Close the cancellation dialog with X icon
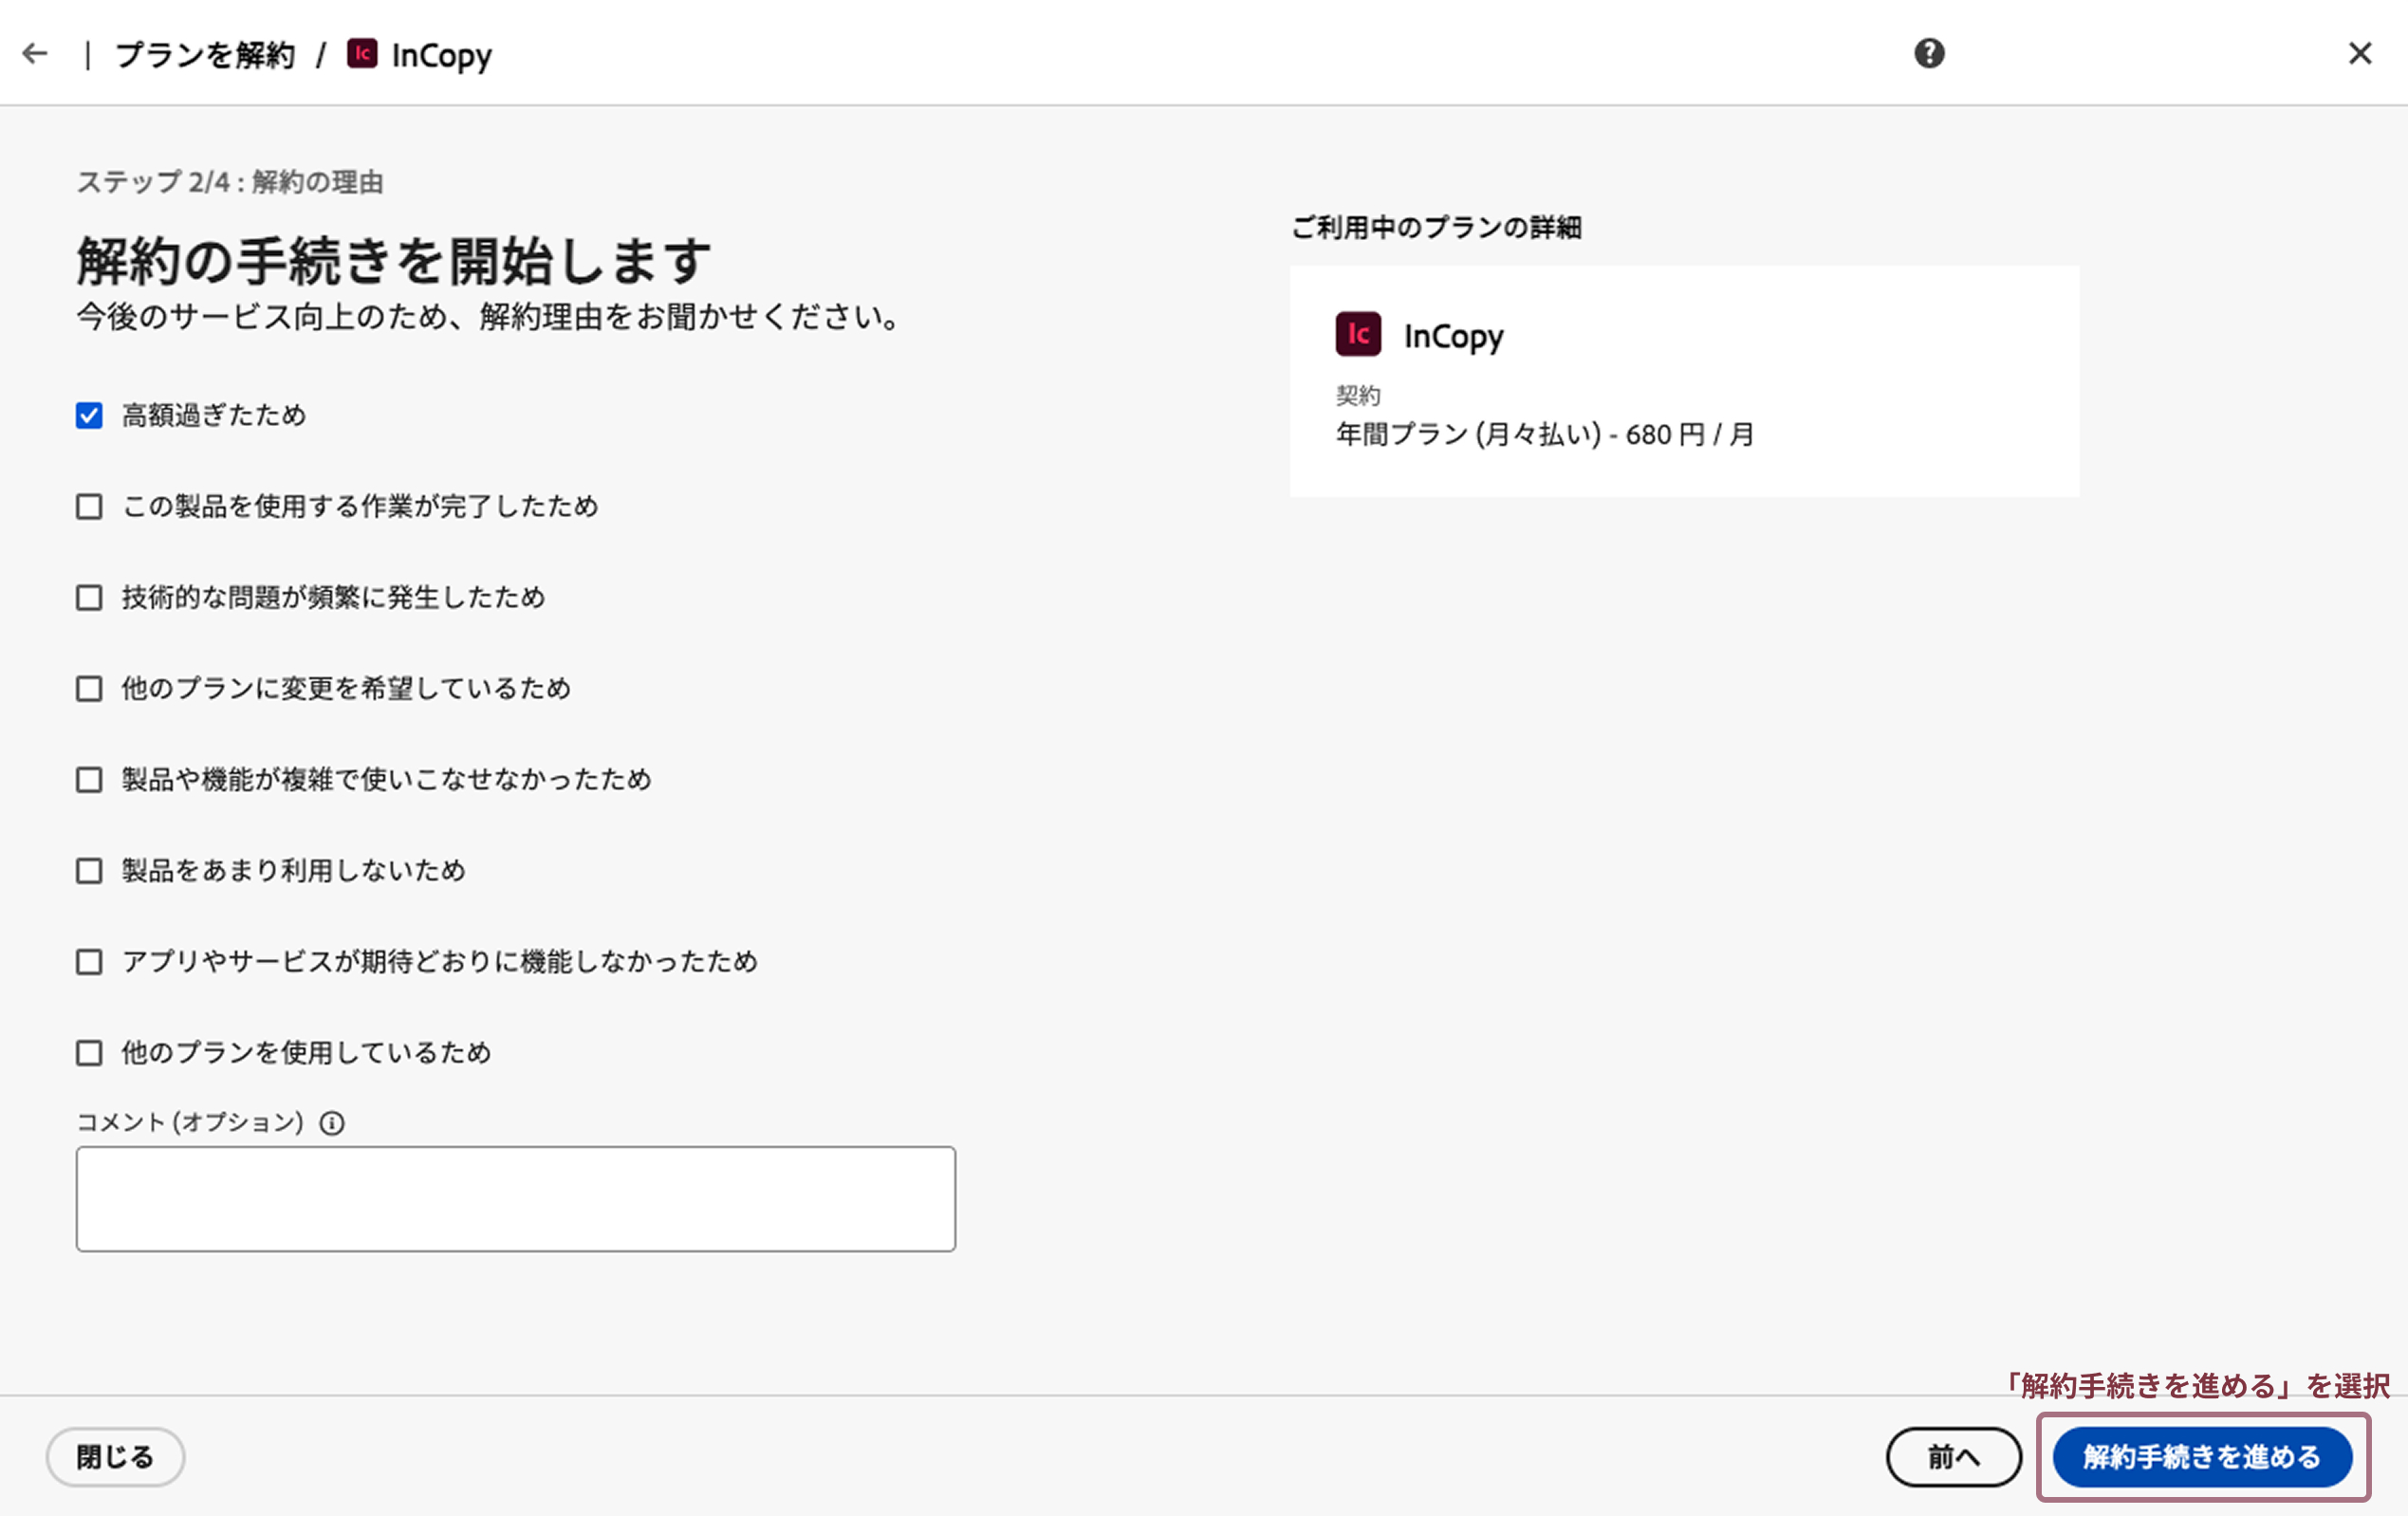 tap(2360, 53)
